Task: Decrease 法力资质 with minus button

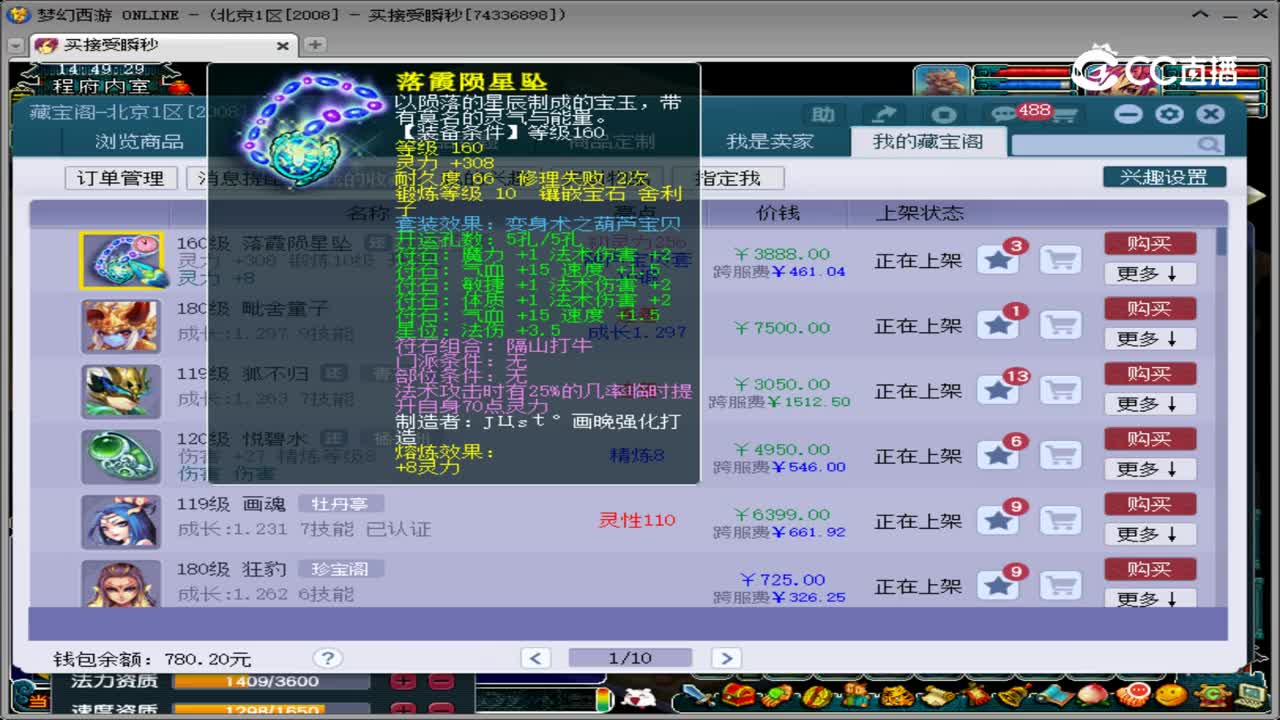Action: [x=441, y=682]
